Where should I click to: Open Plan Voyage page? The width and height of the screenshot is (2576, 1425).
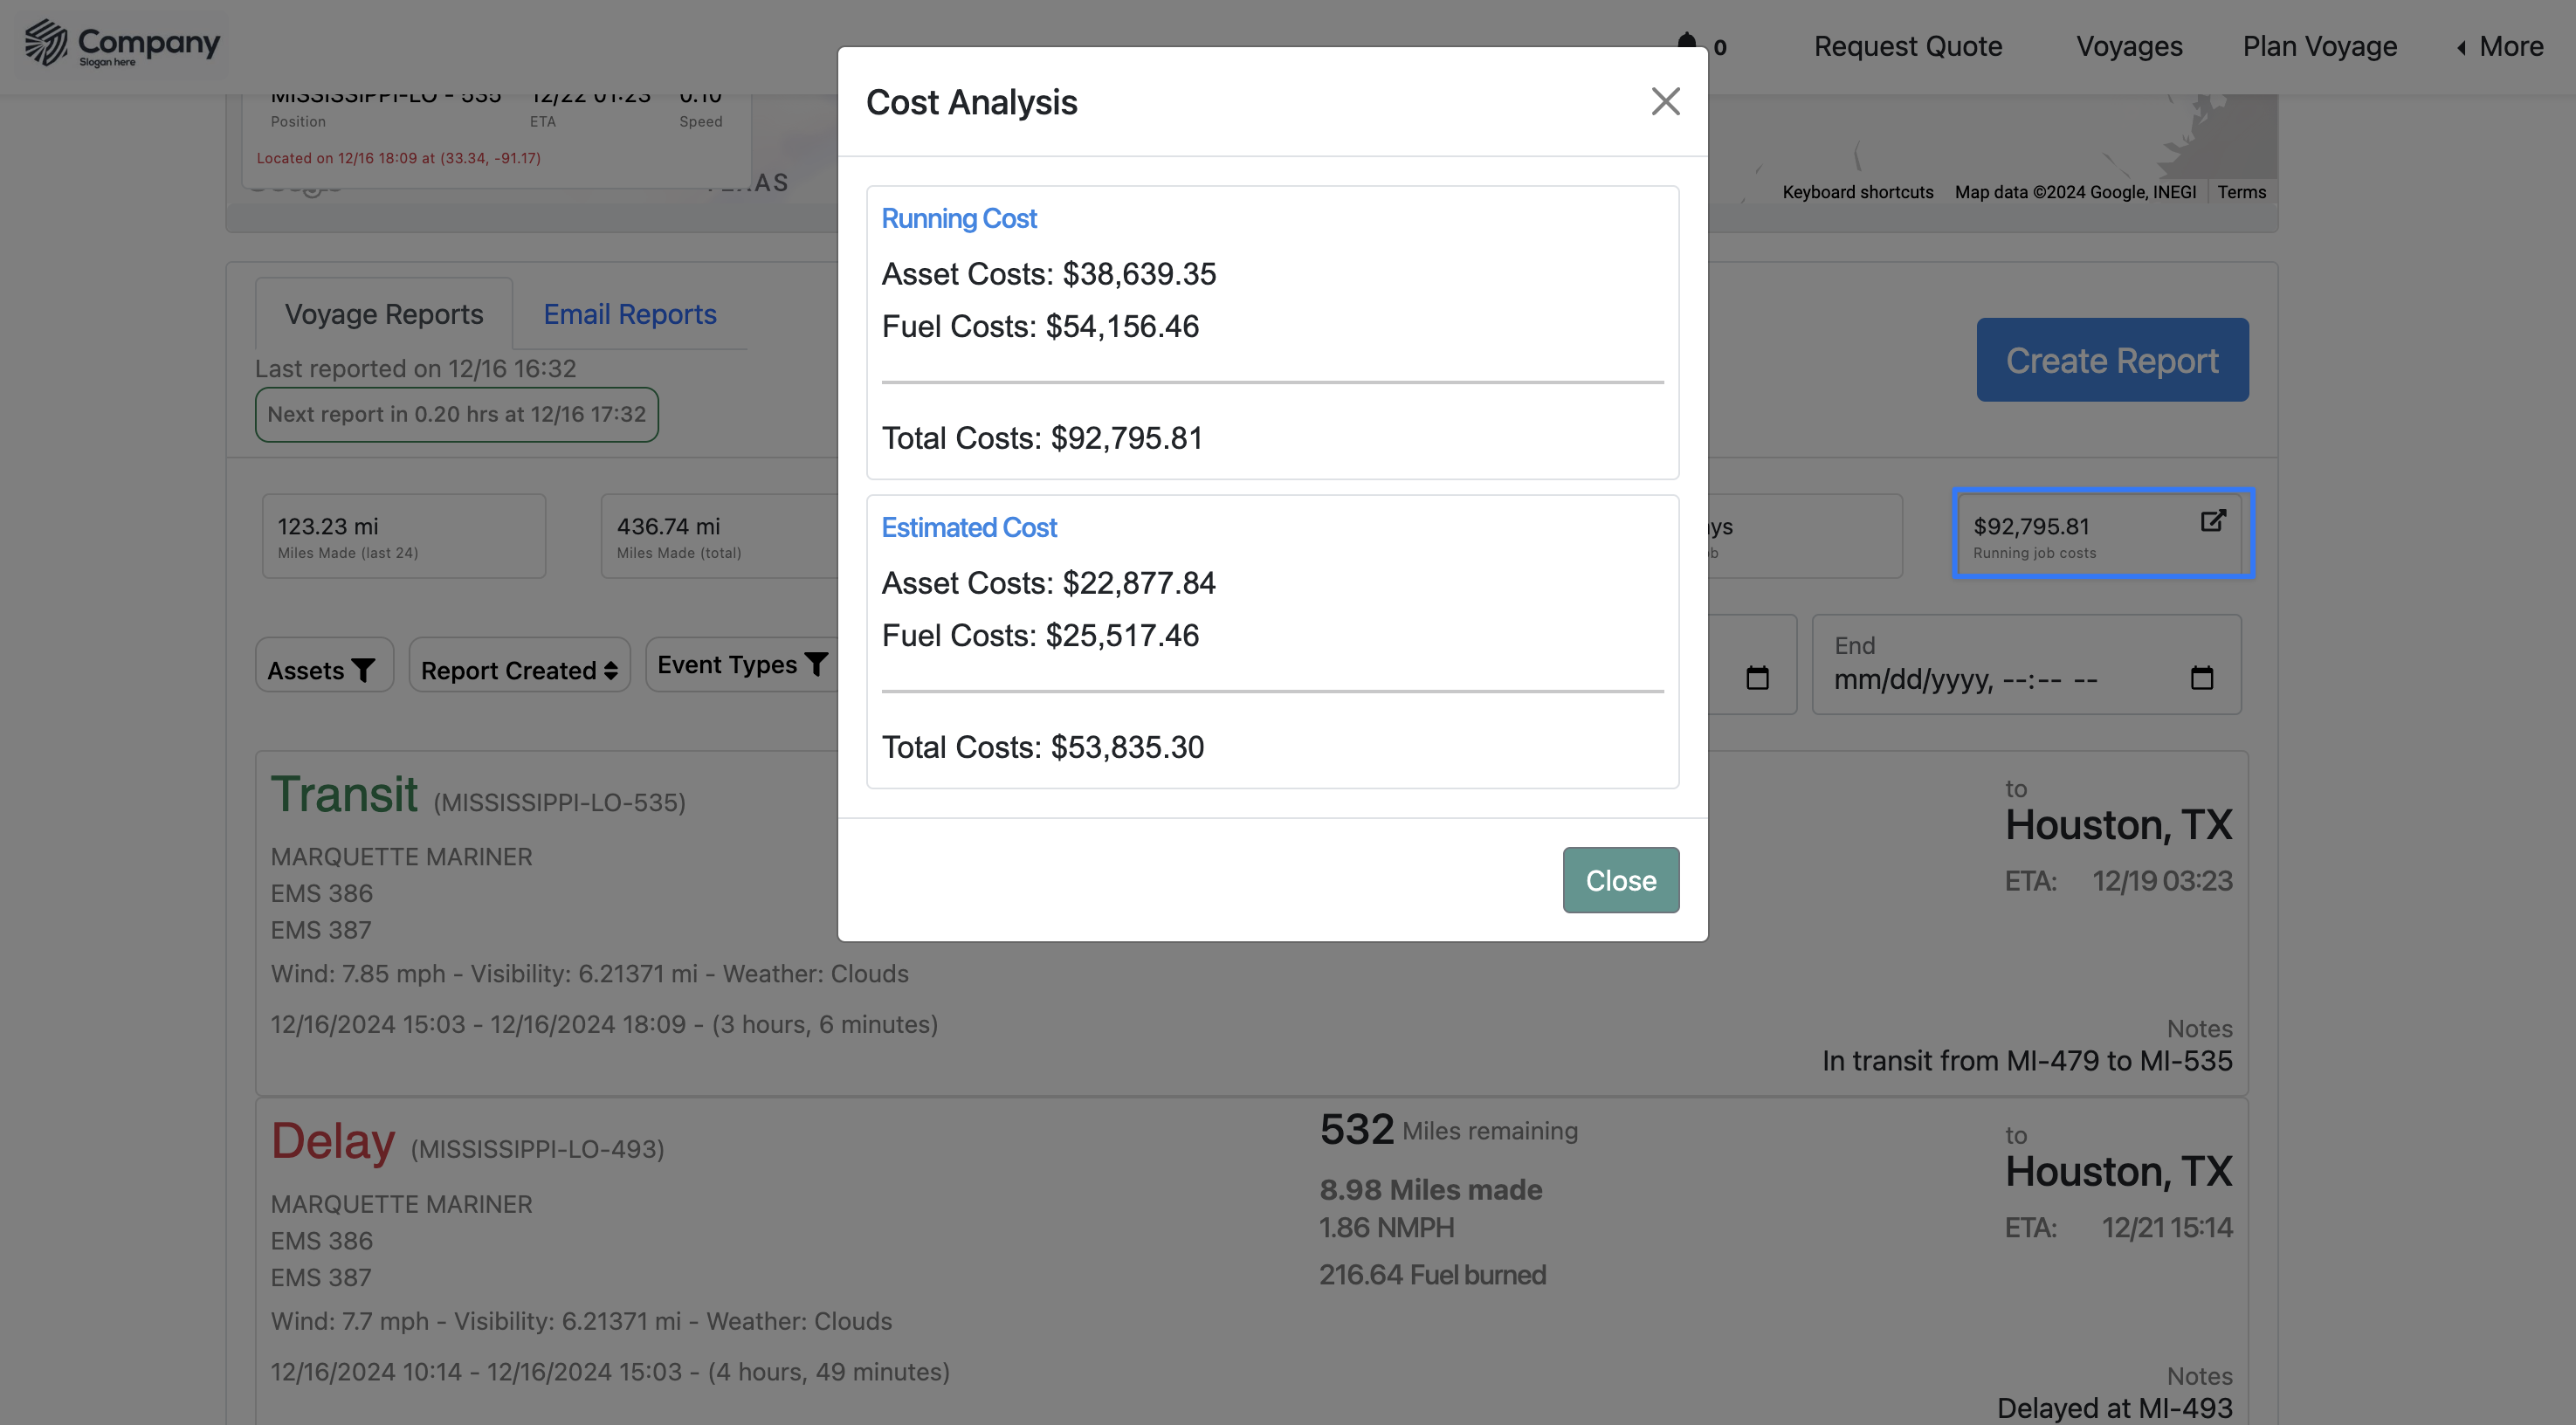(x=2319, y=46)
